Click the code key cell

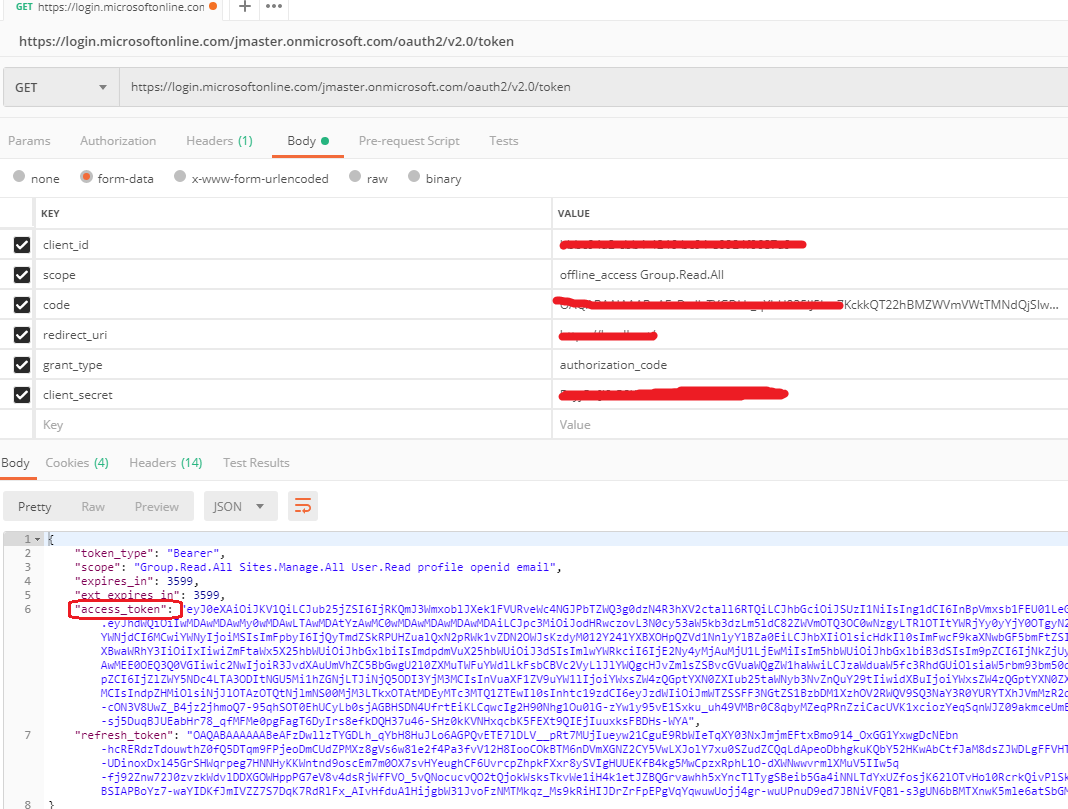(293, 304)
